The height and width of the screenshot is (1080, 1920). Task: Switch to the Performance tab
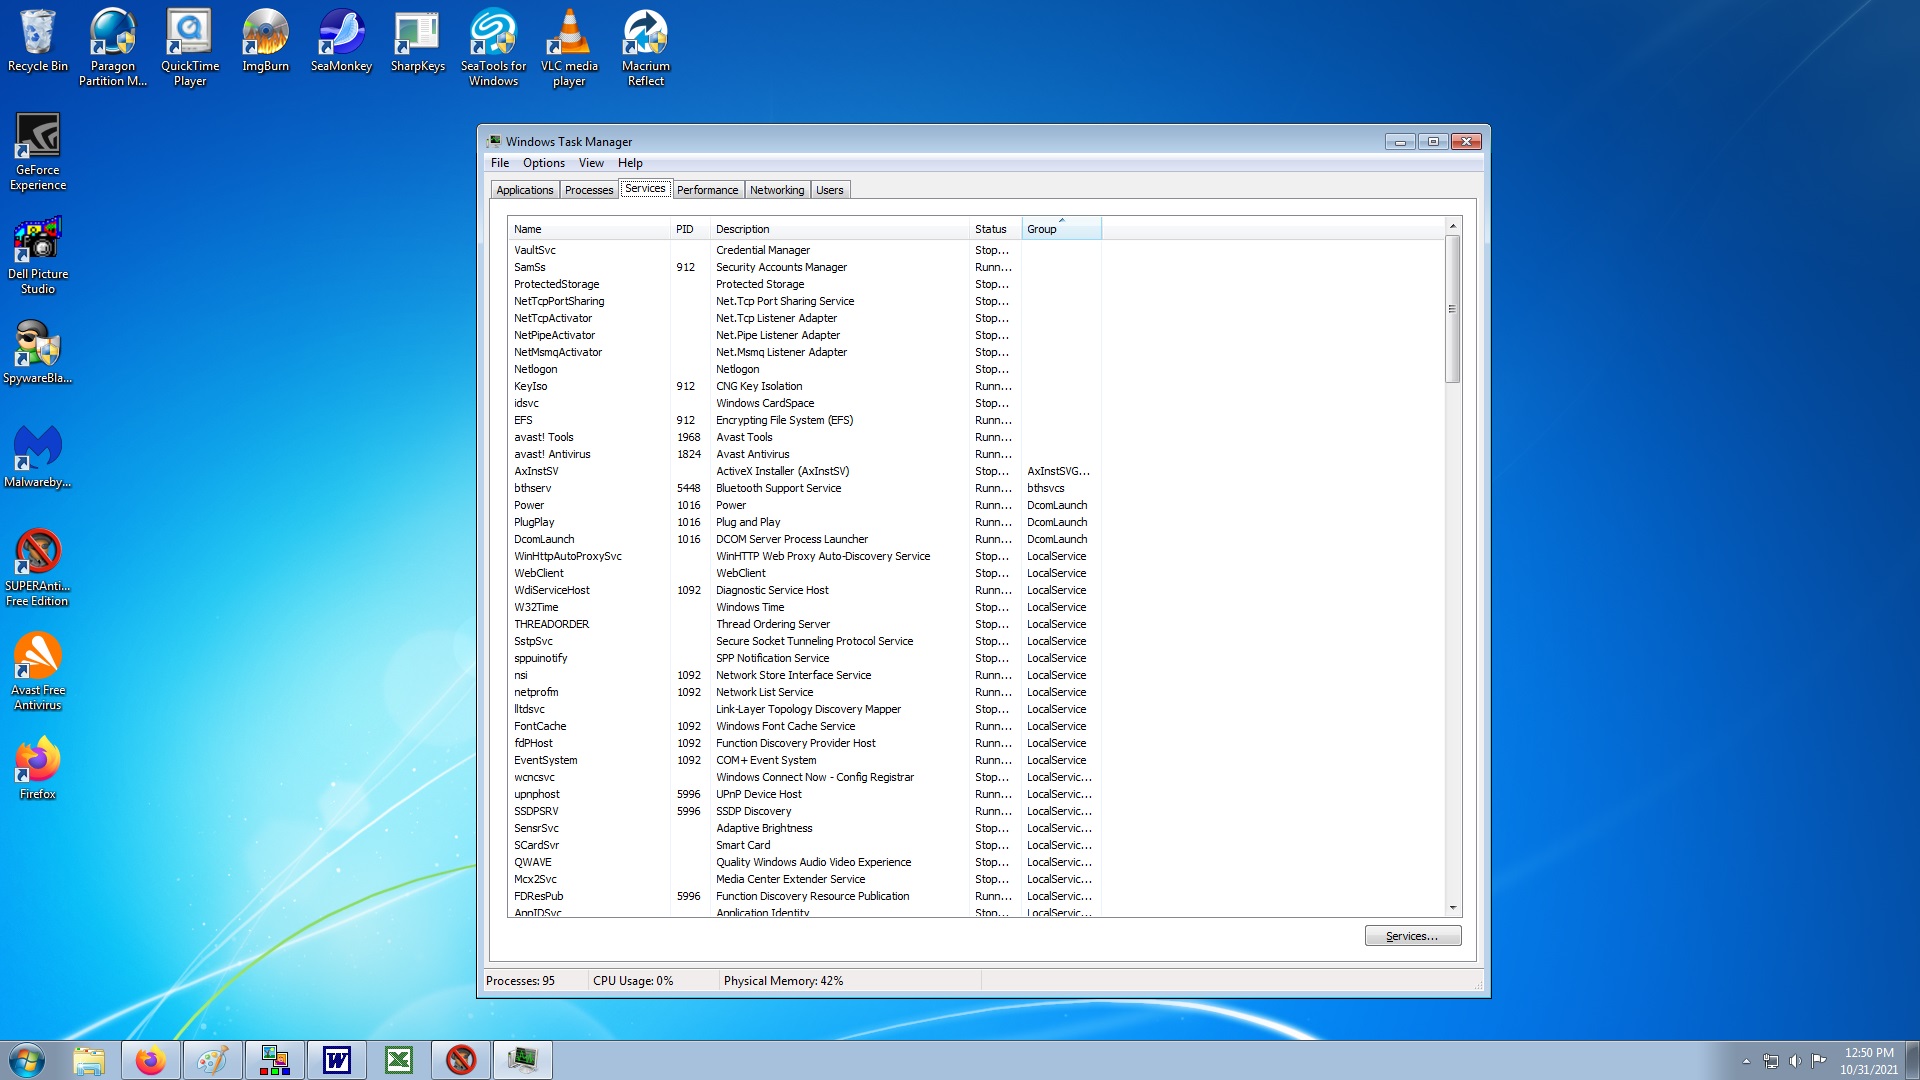point(708,189)
